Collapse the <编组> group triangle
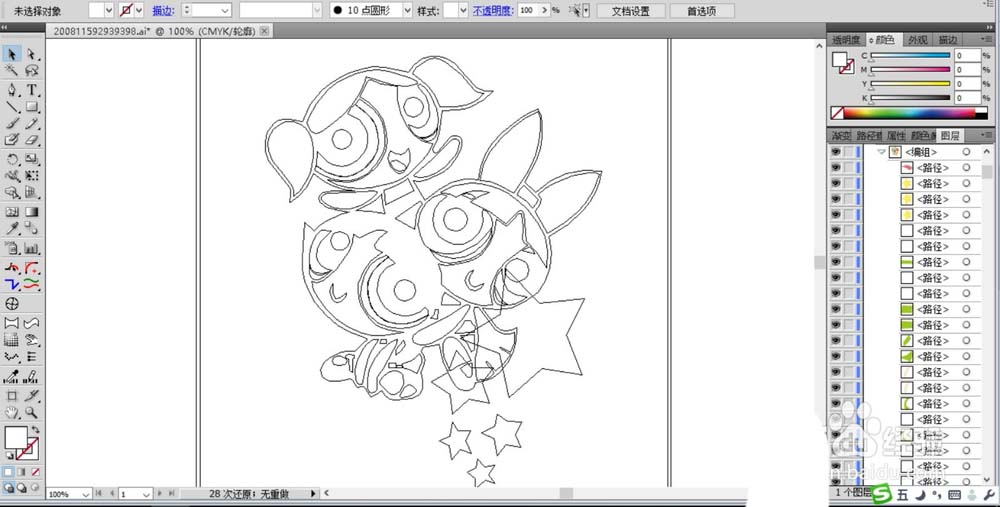The height and width of the screenshot is (507, 1000). click(881, 152)
